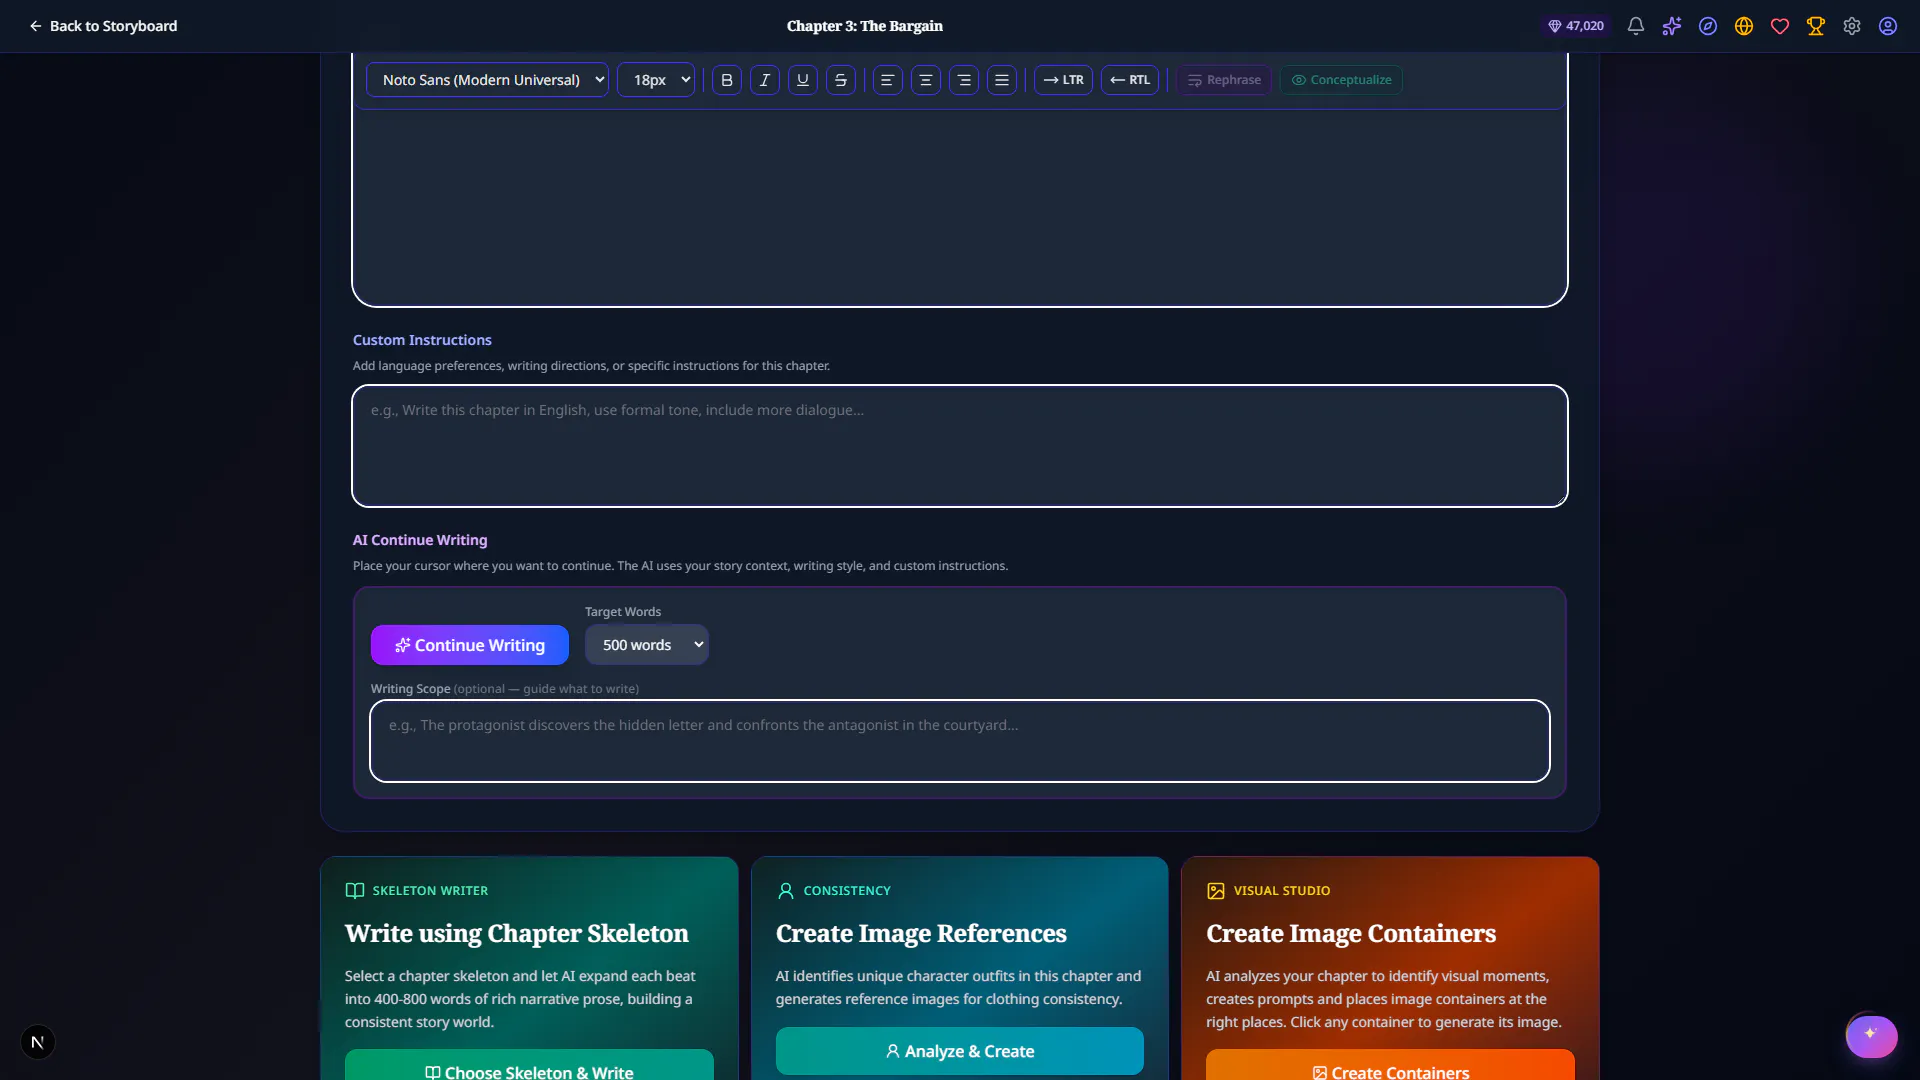Toggle strikethrough formatting

click(841, 80)
